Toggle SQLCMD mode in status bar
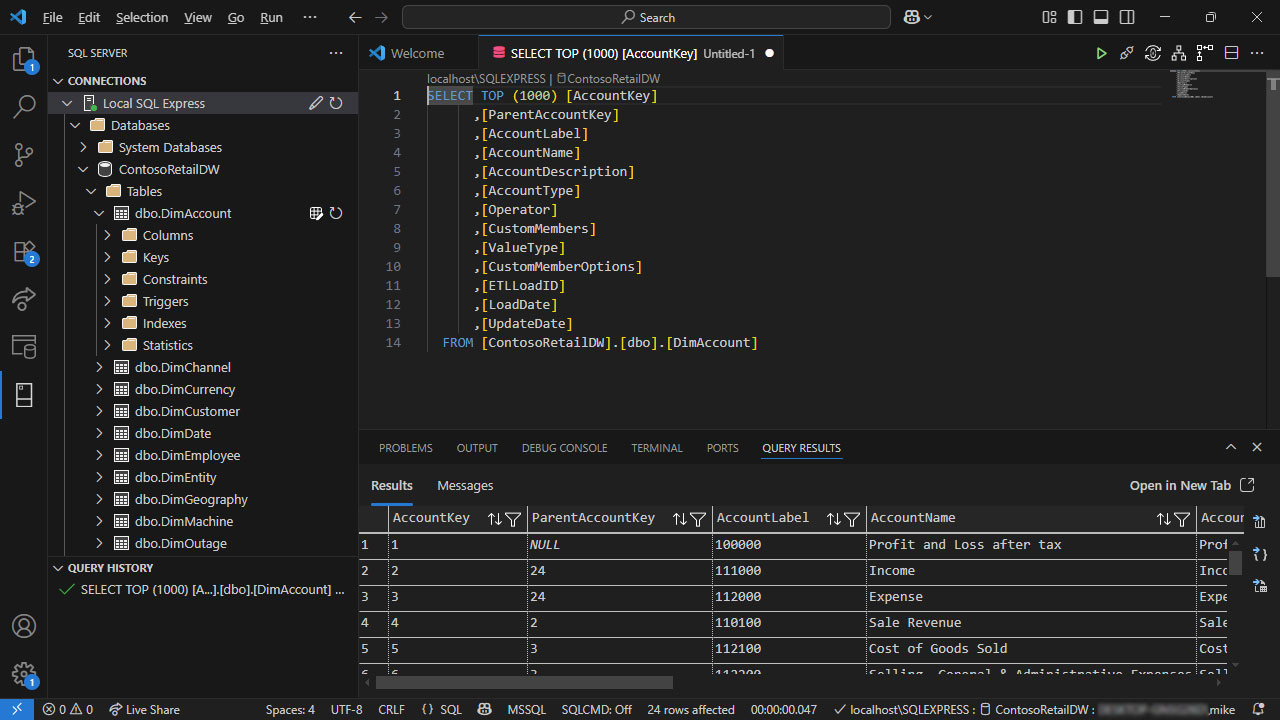The height and width of the screenshot is (720, 1280). [x=596, y=709]
